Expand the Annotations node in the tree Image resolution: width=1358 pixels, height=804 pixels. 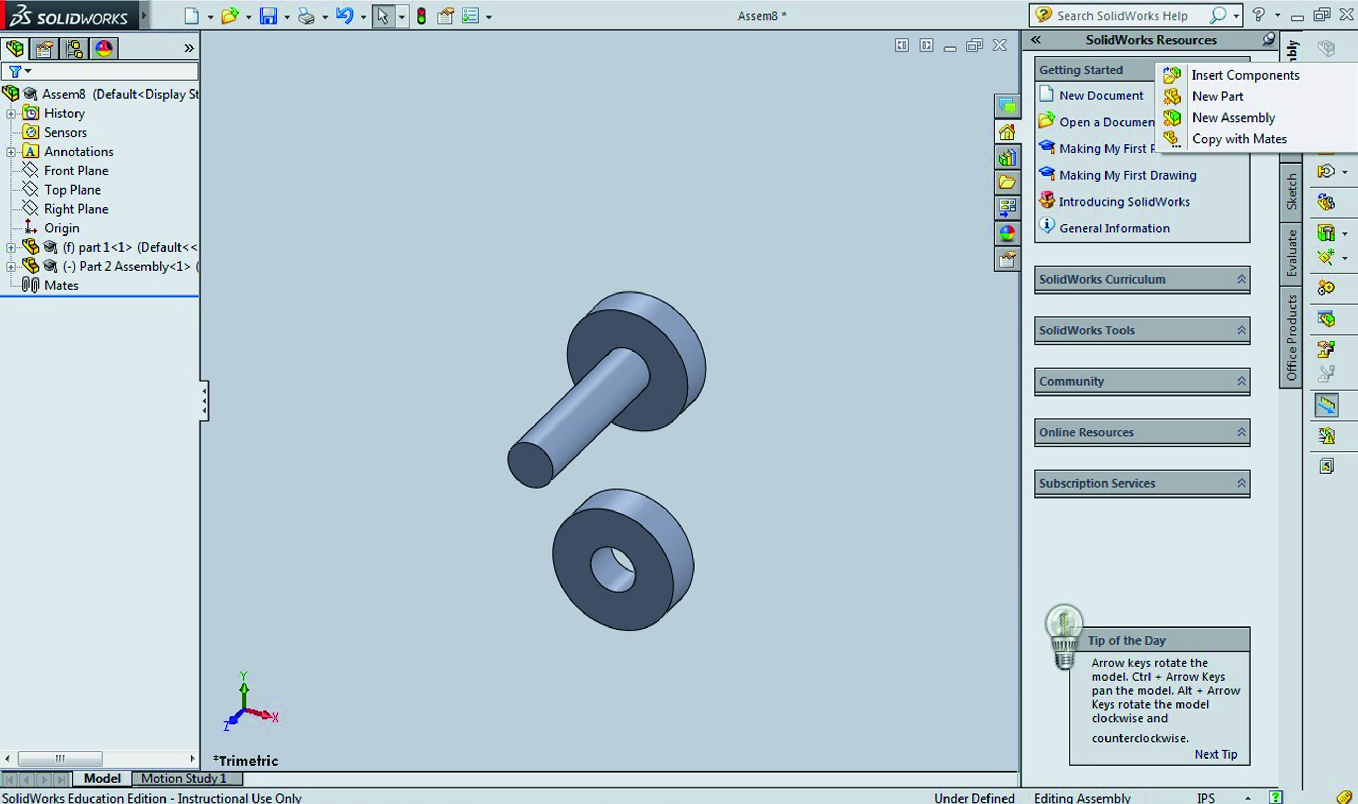coord(11,151)
